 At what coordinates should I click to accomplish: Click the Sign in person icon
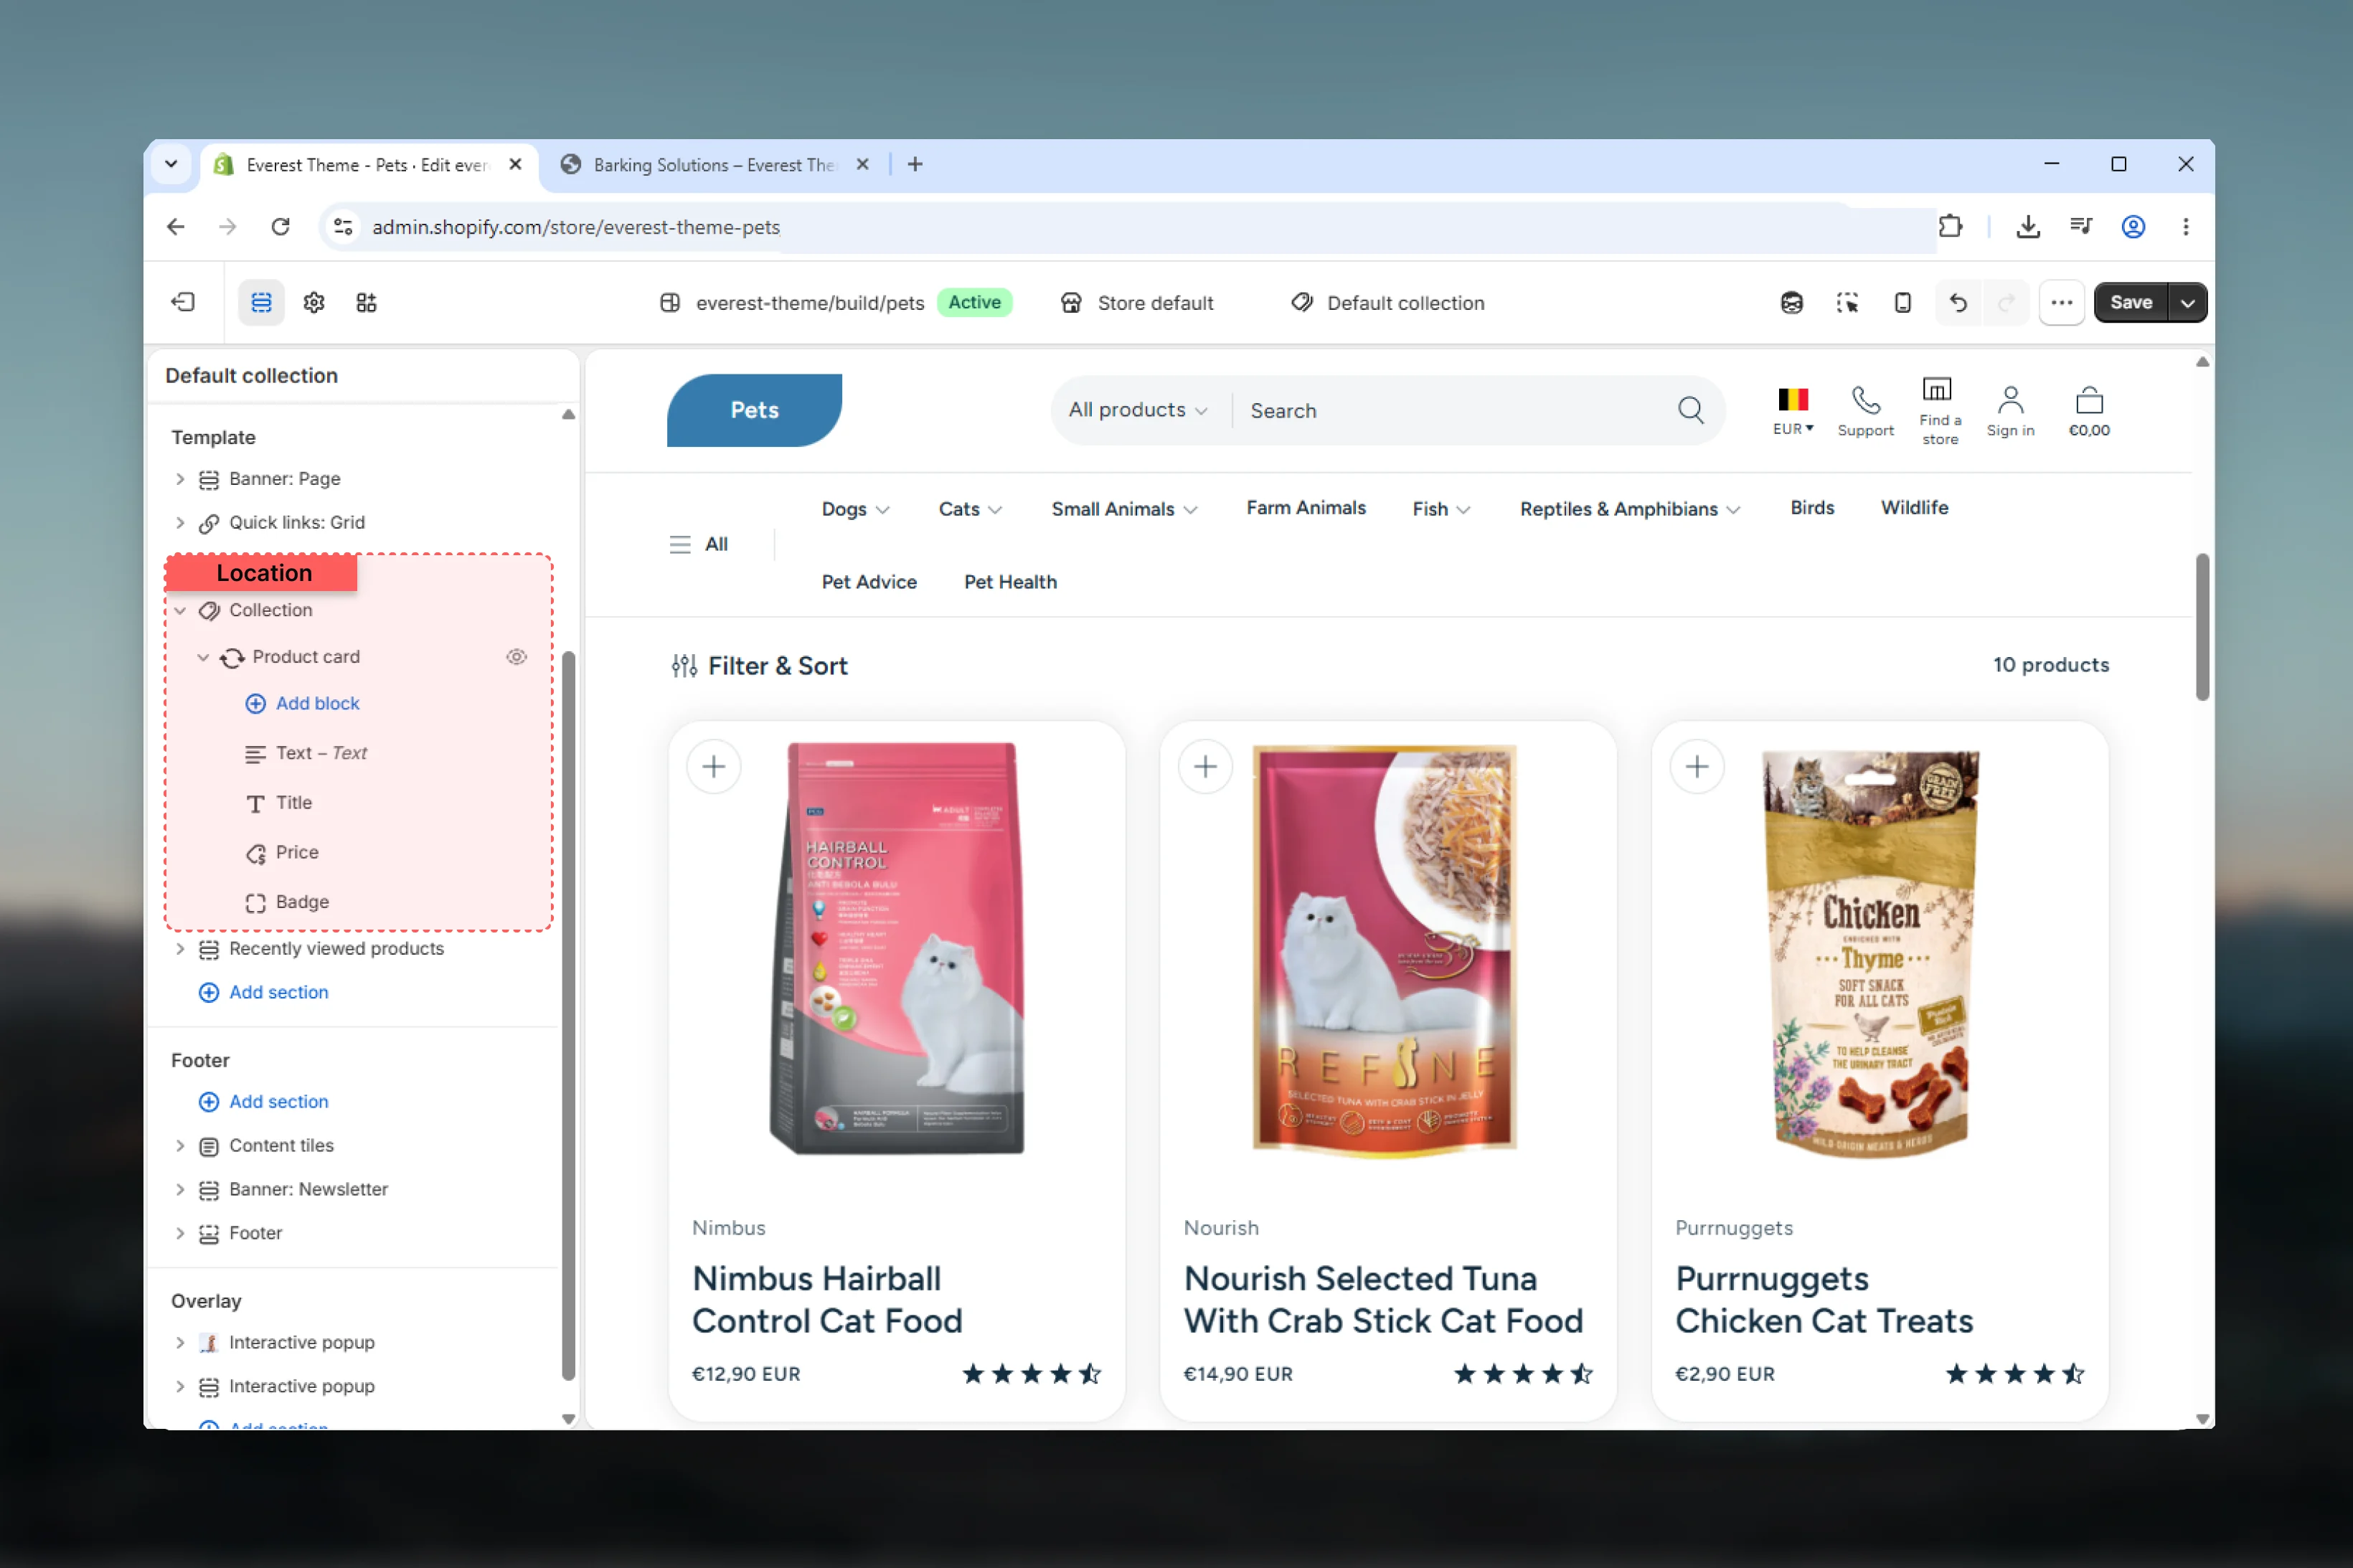2010,401
